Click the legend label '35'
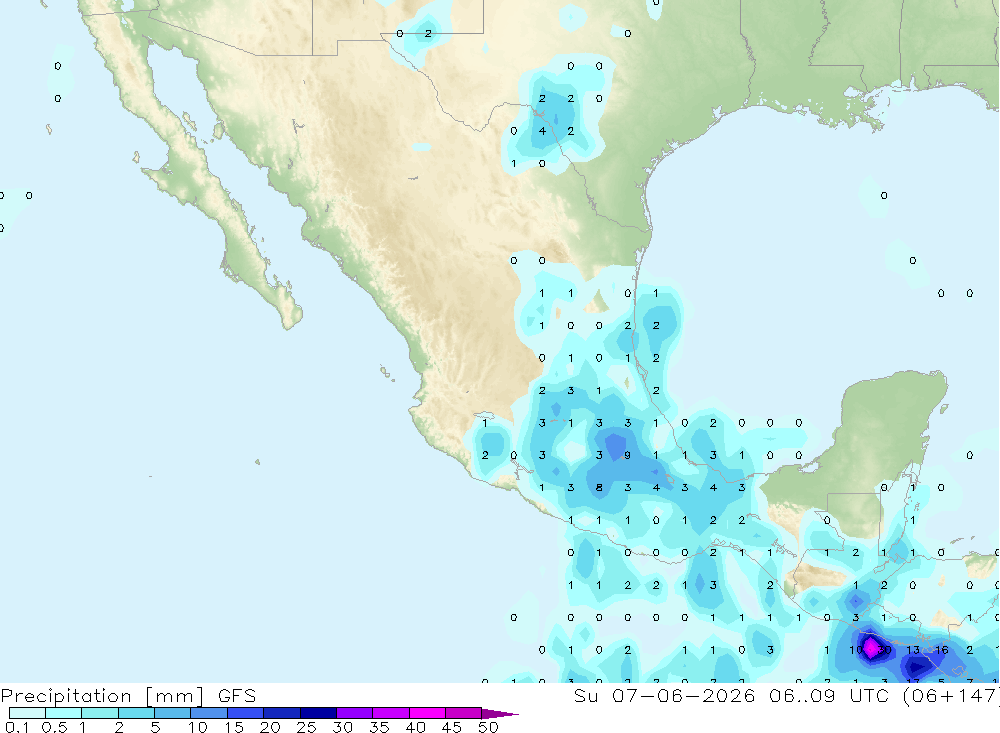Viewport: 1000px width, 733px height. pyautogui.click(x=379, y=727)
